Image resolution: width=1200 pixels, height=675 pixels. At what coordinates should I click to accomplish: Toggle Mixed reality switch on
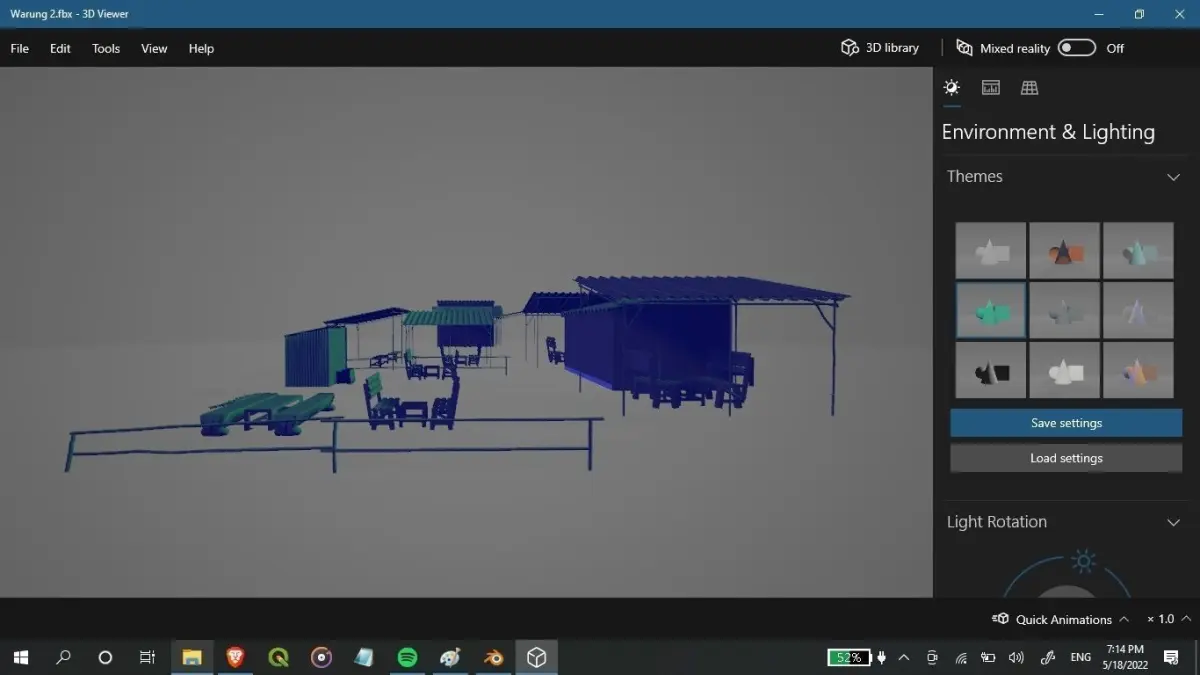coord(1077,48)
